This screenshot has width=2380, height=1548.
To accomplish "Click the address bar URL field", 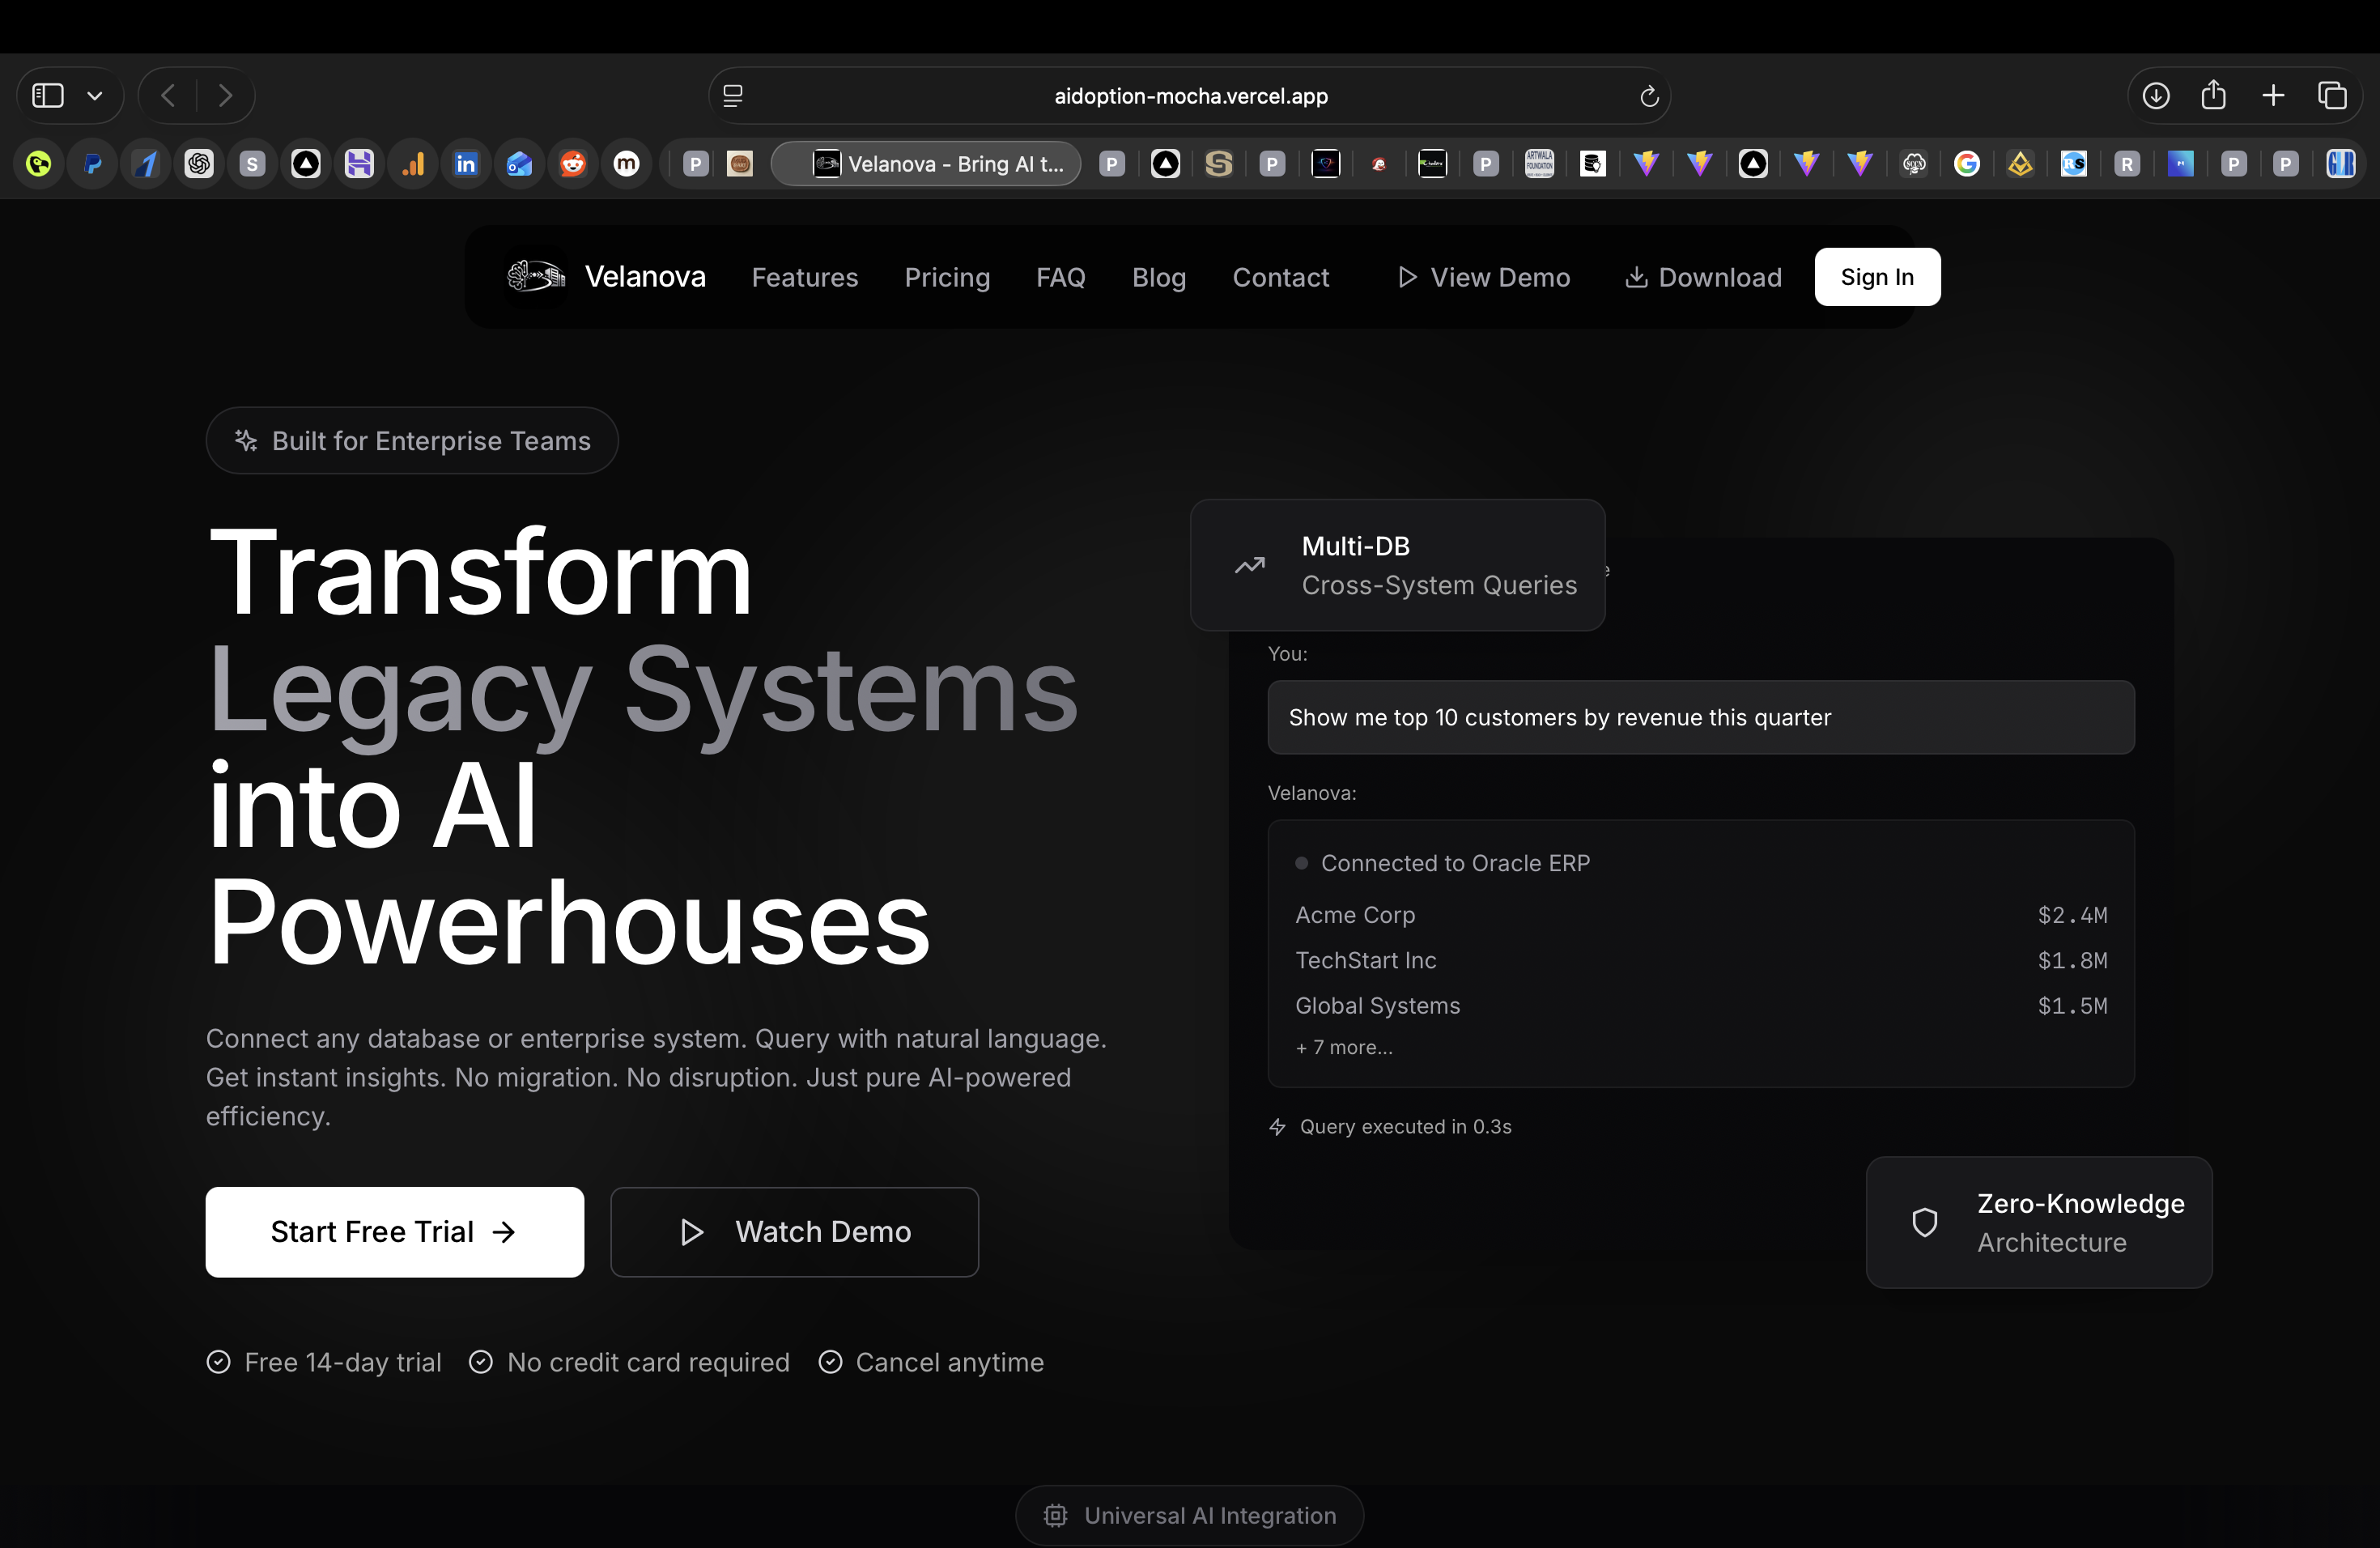I will point(1190,96).
